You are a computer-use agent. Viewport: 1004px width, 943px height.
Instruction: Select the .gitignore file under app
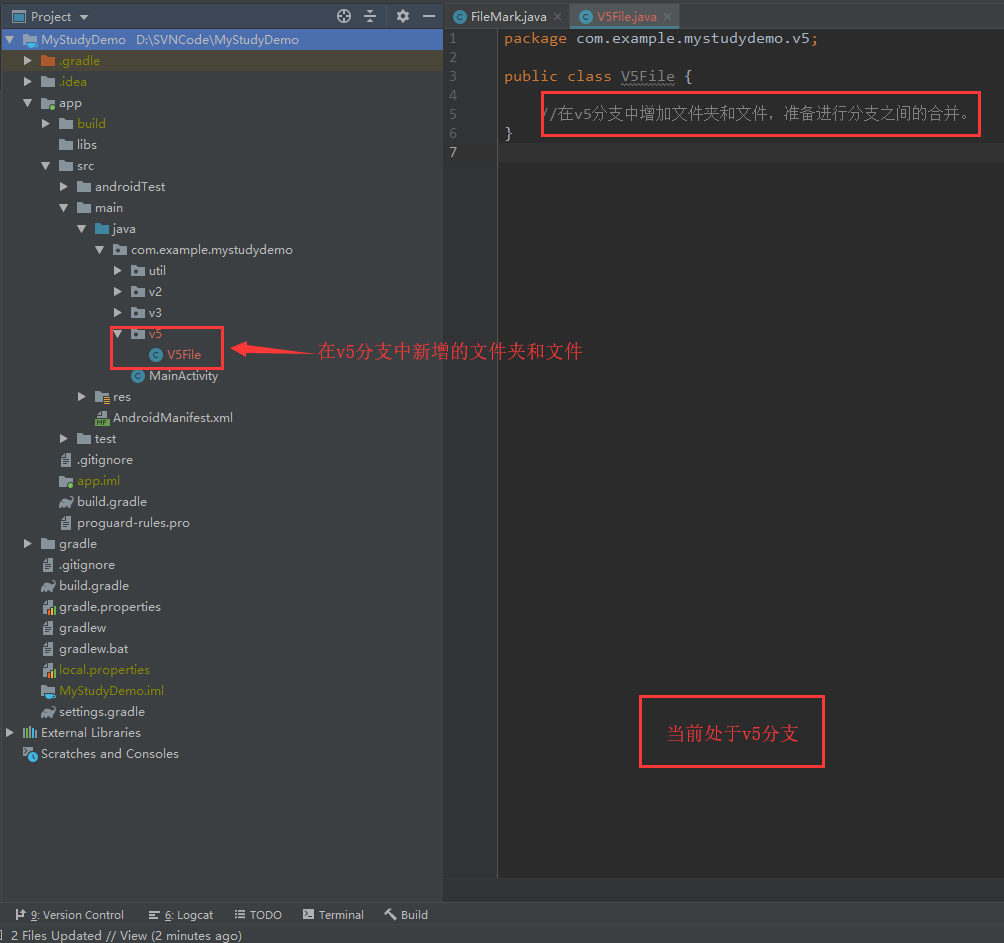(105, 460)
